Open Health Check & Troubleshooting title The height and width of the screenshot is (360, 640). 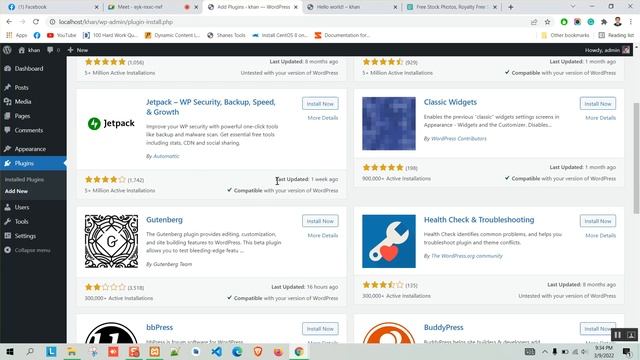click(479, 220)
